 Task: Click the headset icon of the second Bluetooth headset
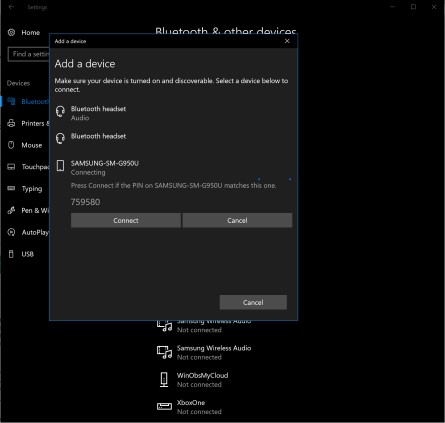60,138
